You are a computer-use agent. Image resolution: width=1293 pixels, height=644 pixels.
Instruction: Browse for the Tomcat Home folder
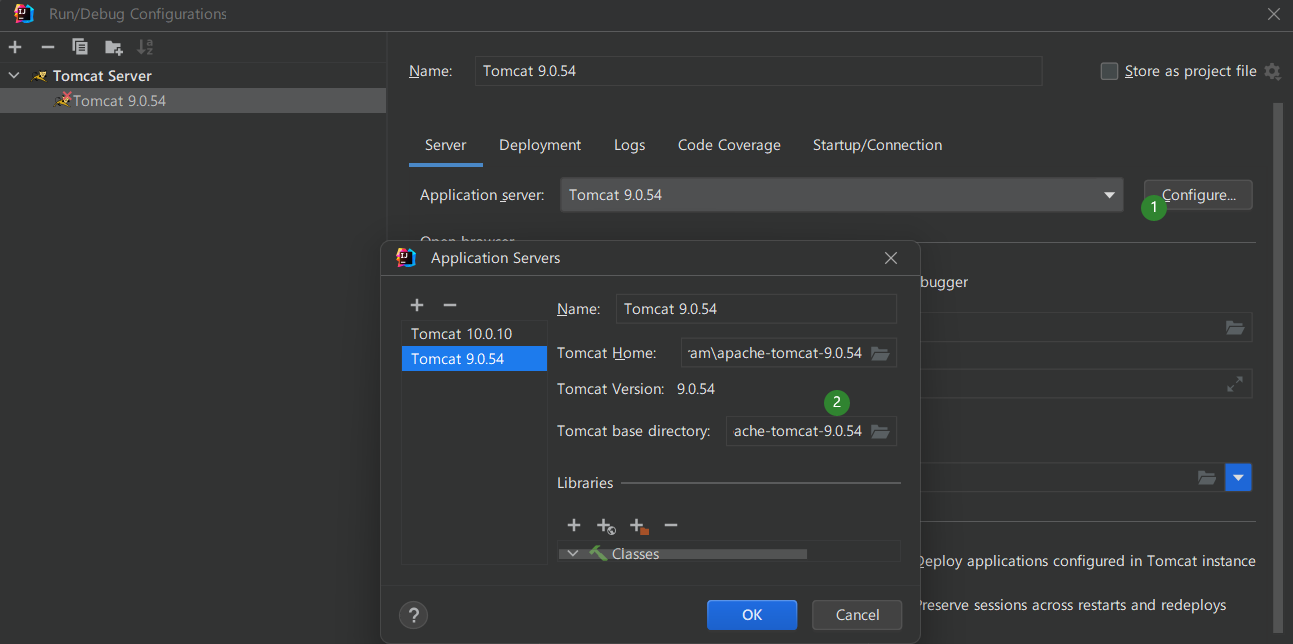(x=880, y=353)
